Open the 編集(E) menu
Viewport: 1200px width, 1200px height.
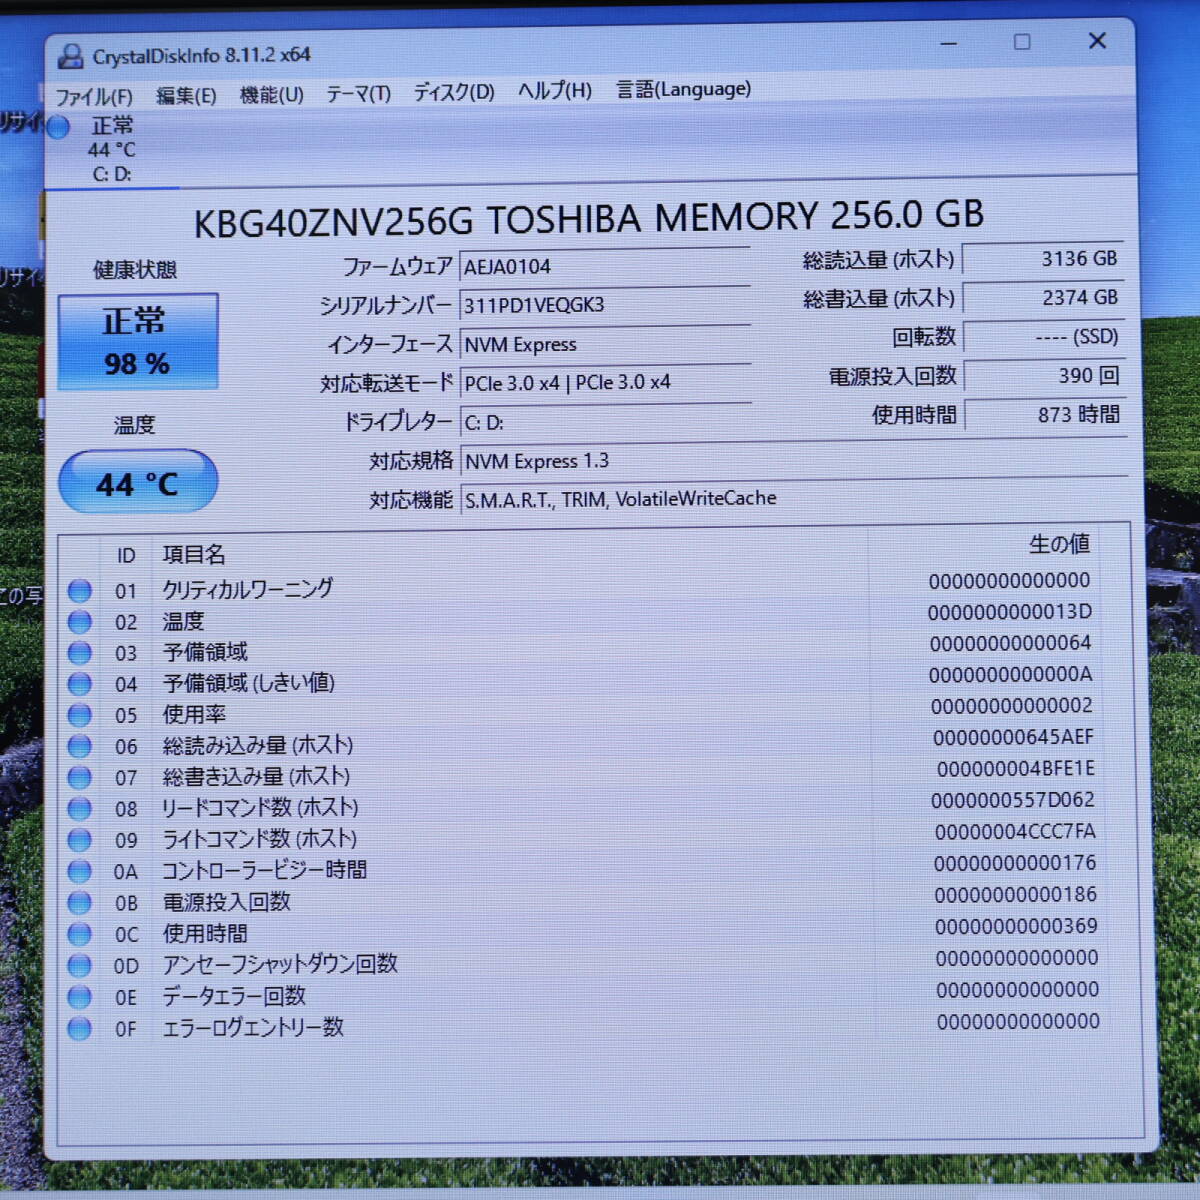pos(186,96)
